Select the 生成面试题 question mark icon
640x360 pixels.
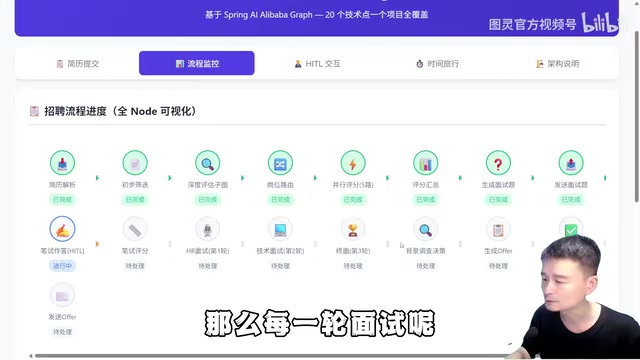tap(498, 163)
